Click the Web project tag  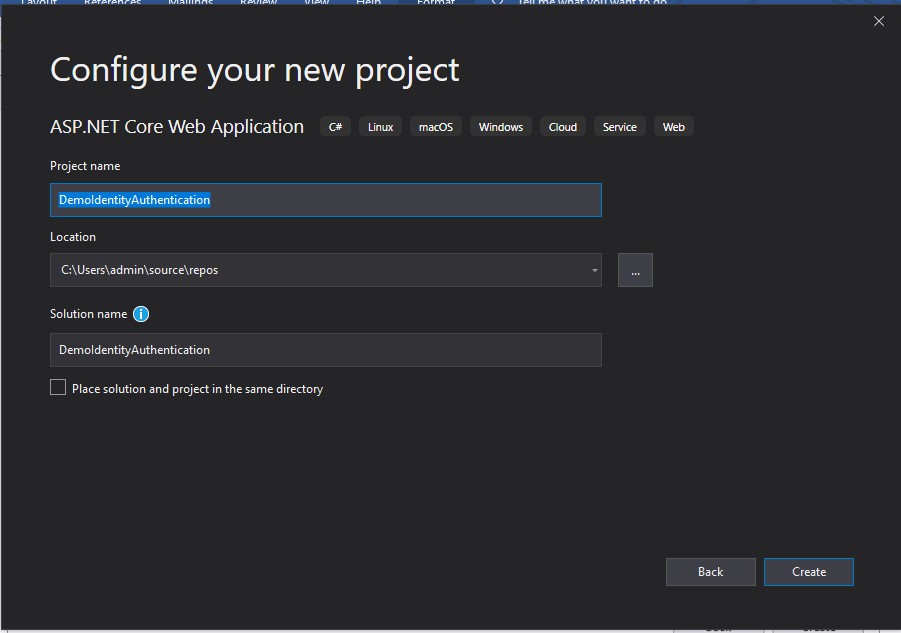pos(673,126)
